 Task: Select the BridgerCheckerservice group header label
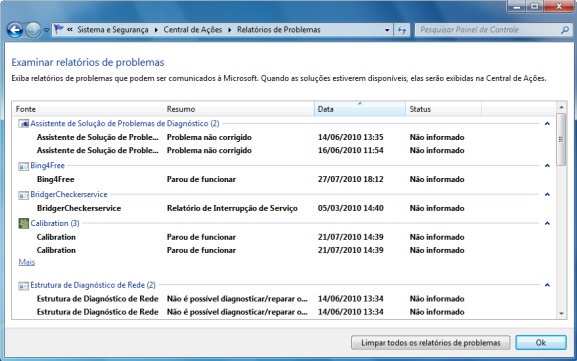point(69,194)
